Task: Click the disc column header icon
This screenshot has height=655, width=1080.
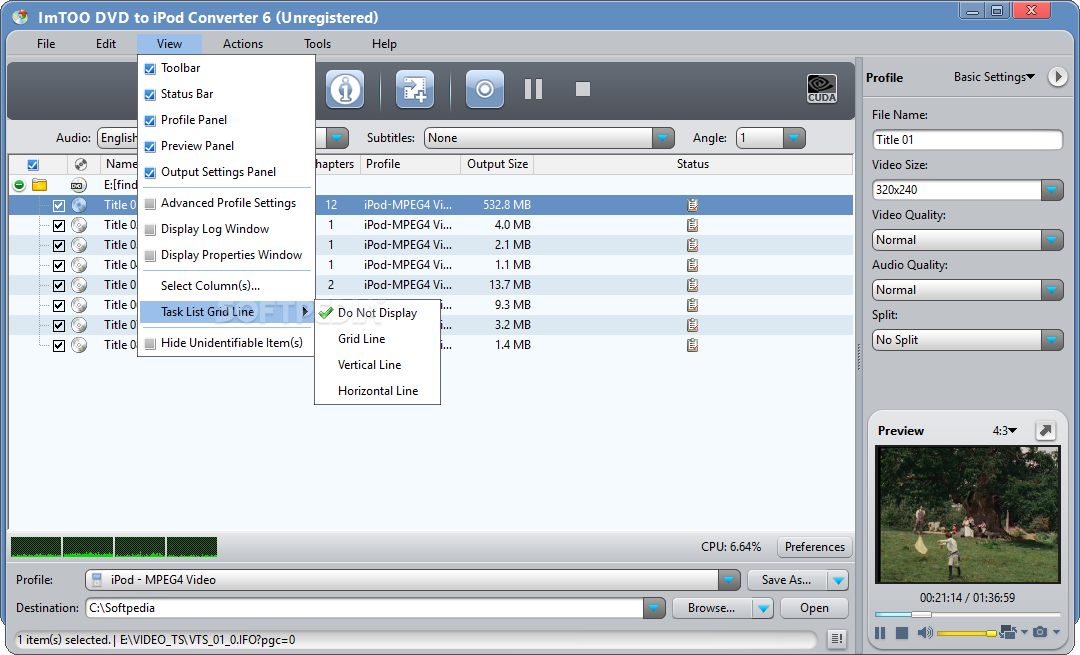Action: click(x=81, y=164)
